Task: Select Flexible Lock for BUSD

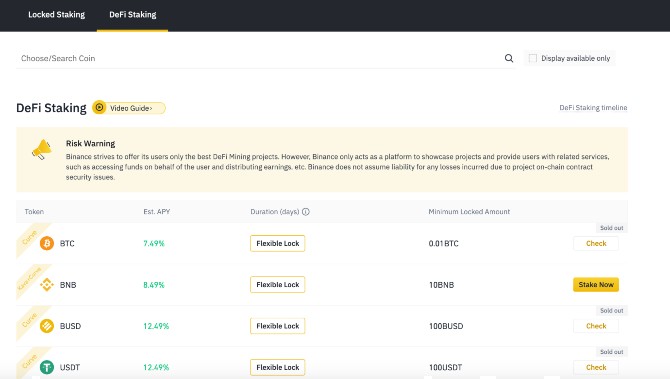Action: click(277, 326)
